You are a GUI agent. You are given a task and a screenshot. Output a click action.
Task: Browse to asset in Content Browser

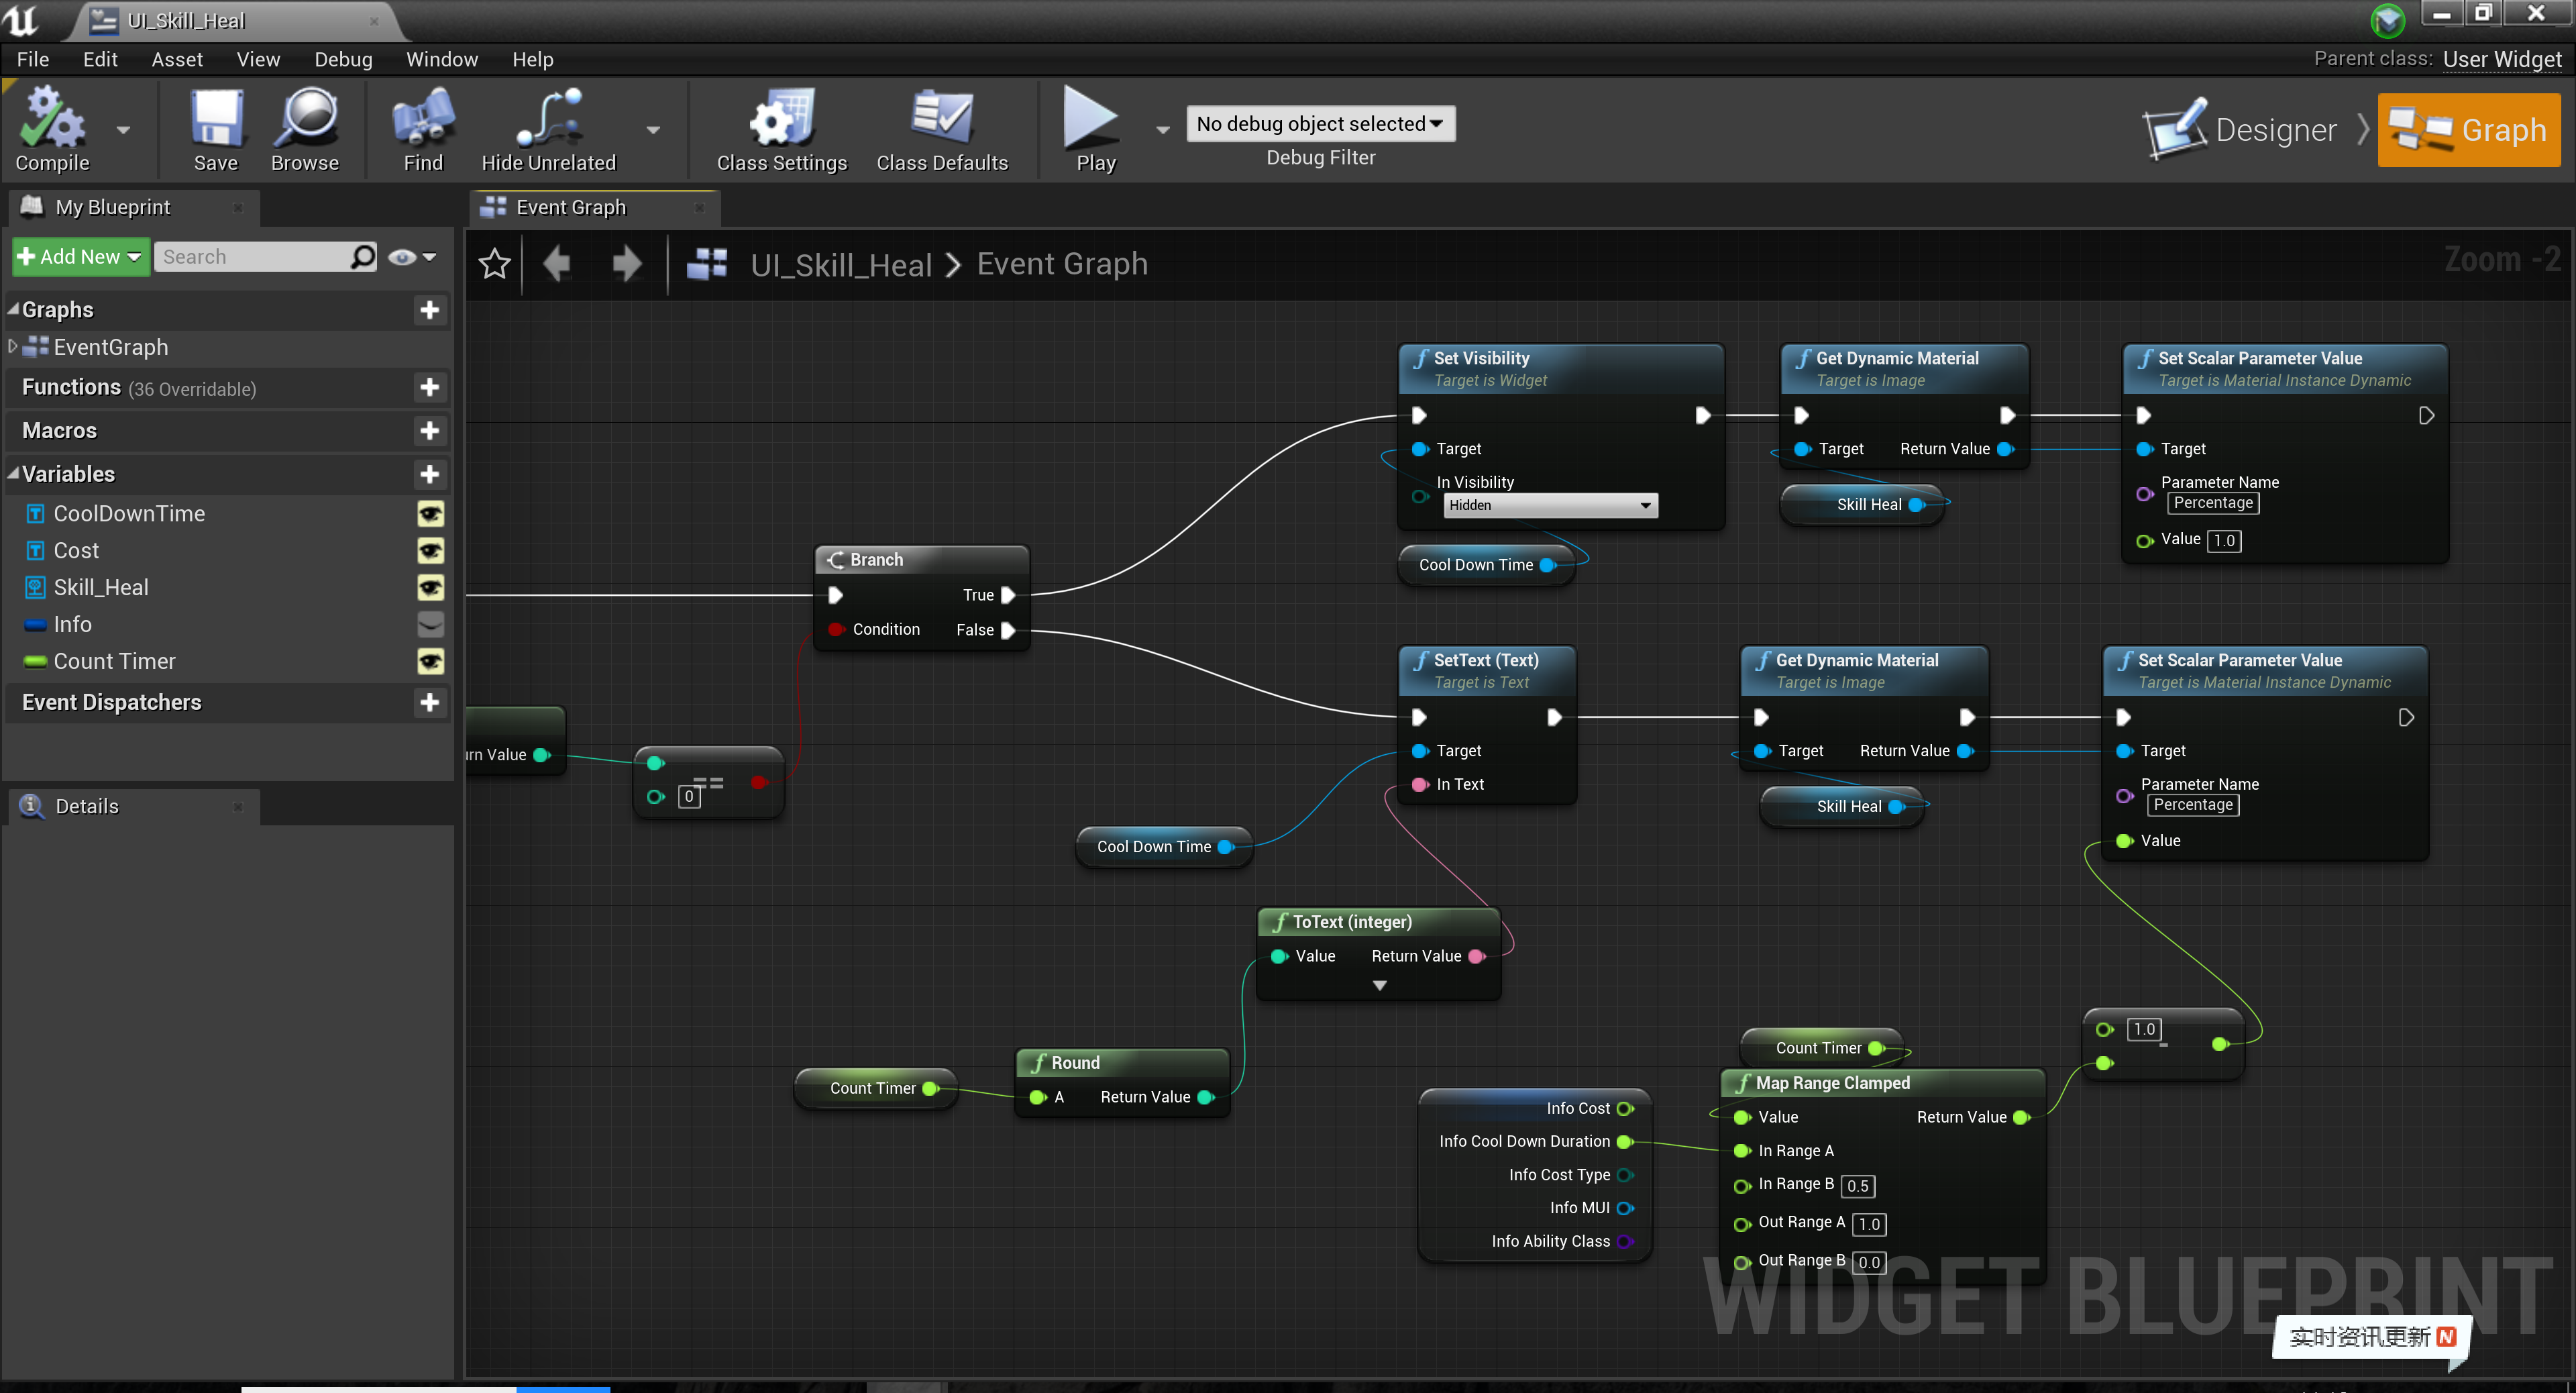pyautogui.click(x=306, y=128)
